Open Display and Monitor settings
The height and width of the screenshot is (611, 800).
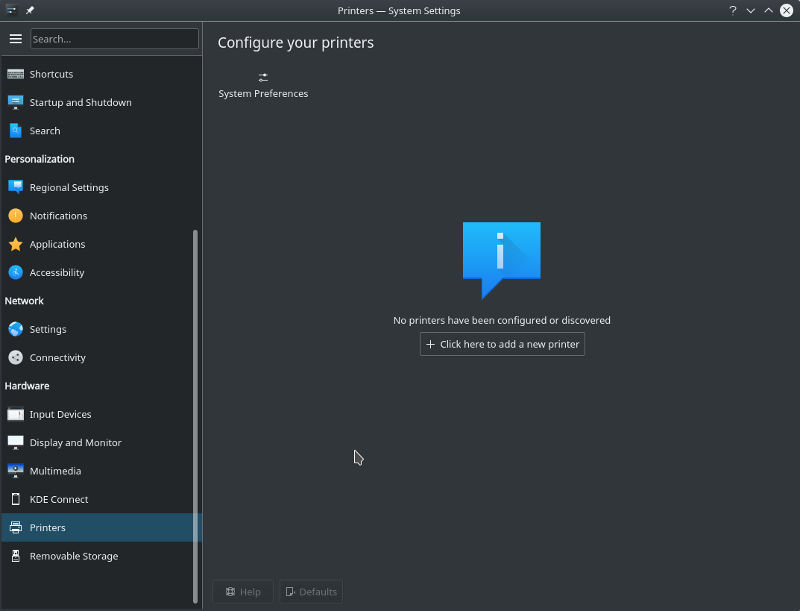pyautogui.click(x=15, y=442)
